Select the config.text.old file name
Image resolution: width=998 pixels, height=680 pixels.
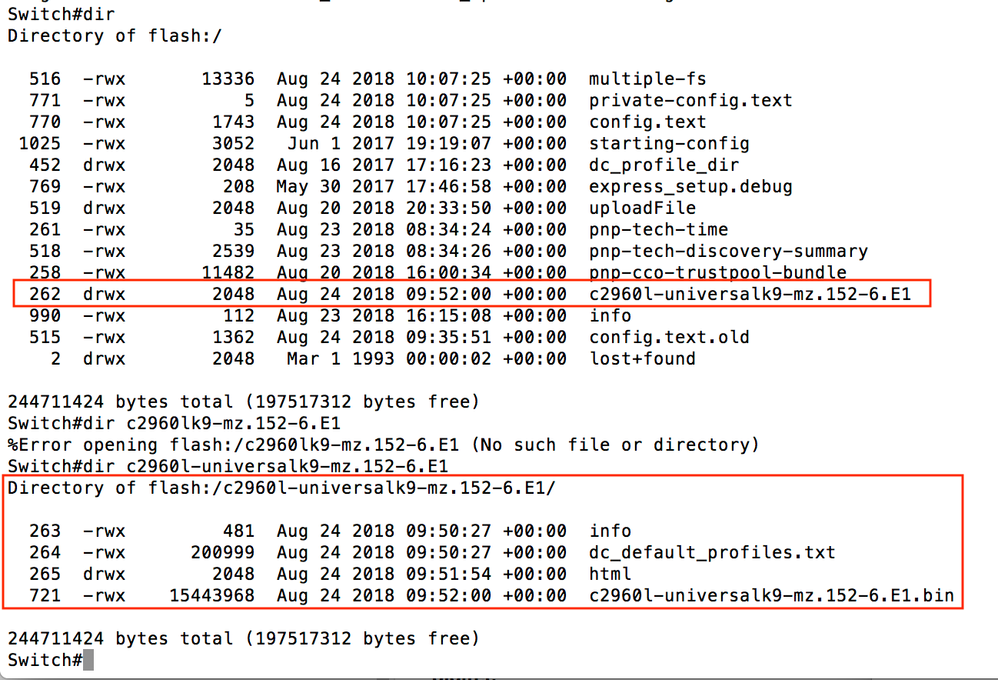click(669, 337)
